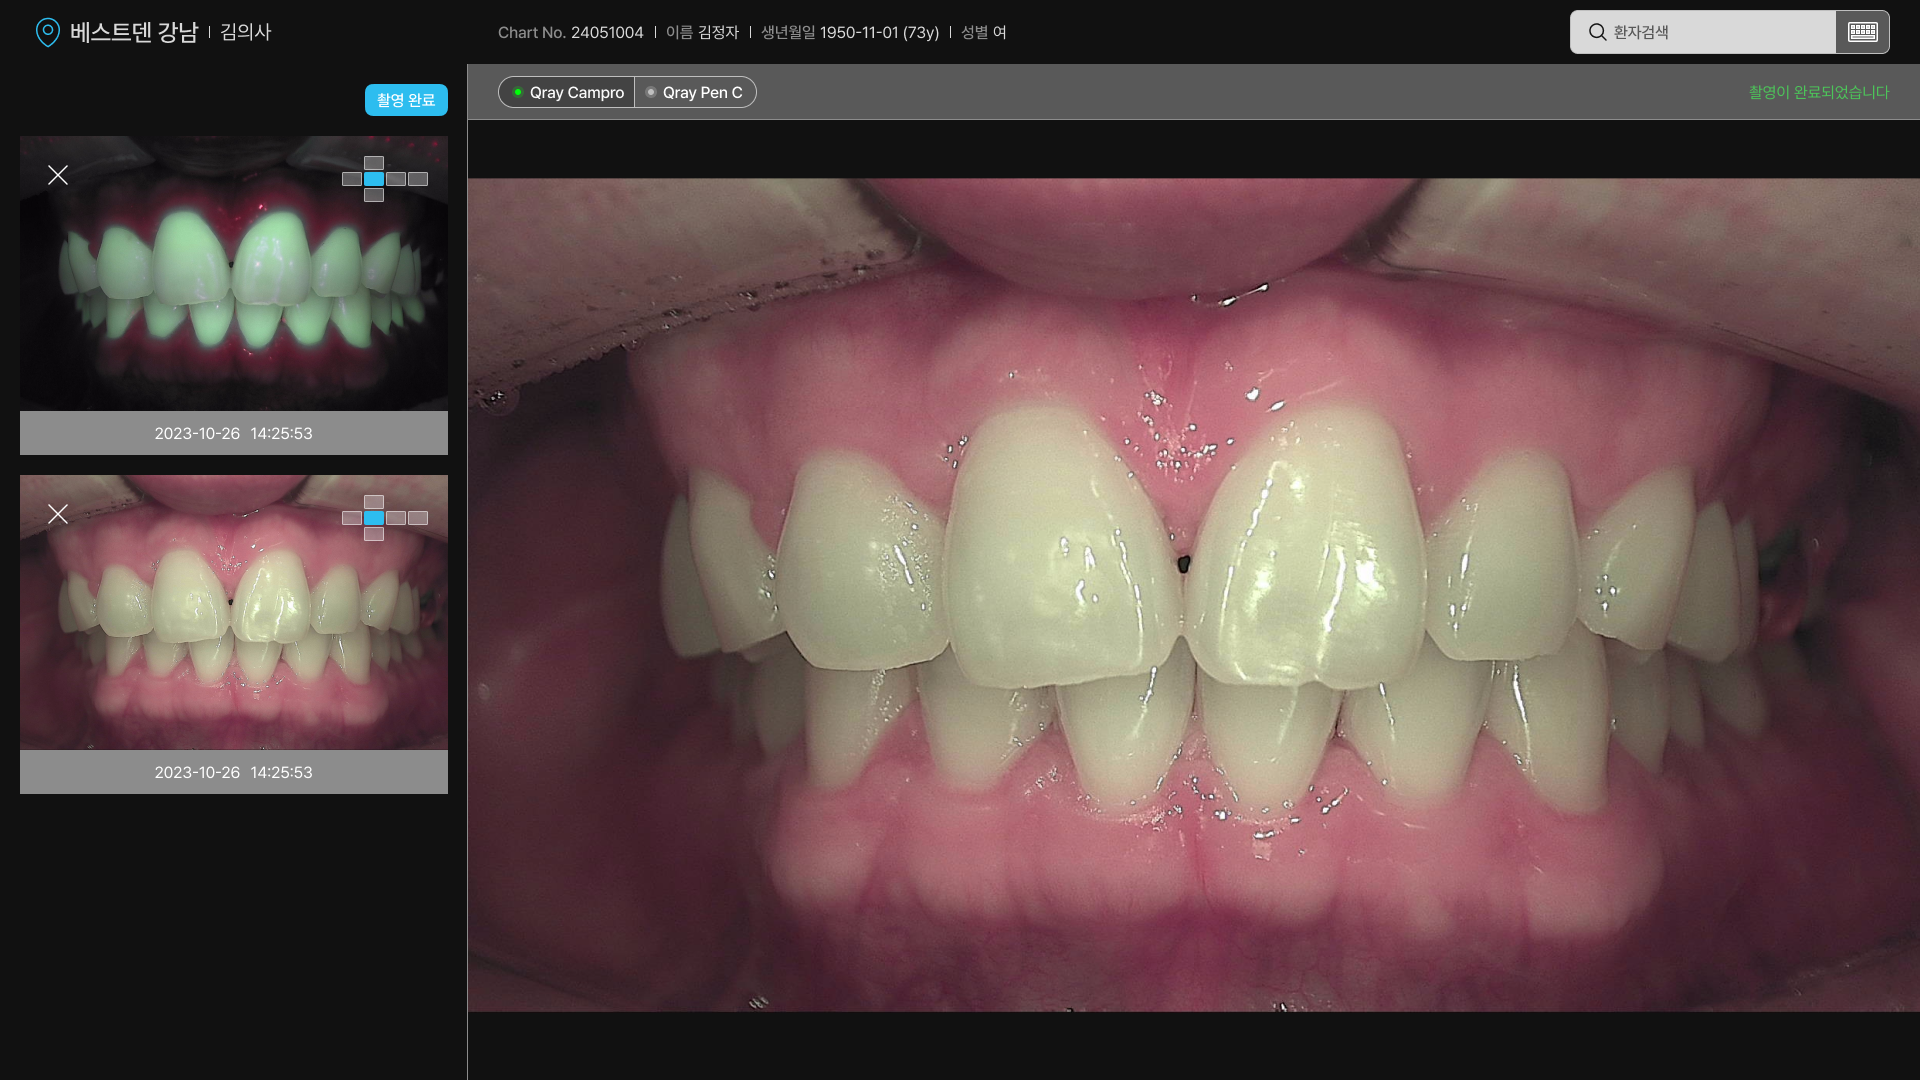Click the location pin icon beside 베스트덴 강남
The height and width of the screenshot is (1080, 1920).
click(47, 32)
